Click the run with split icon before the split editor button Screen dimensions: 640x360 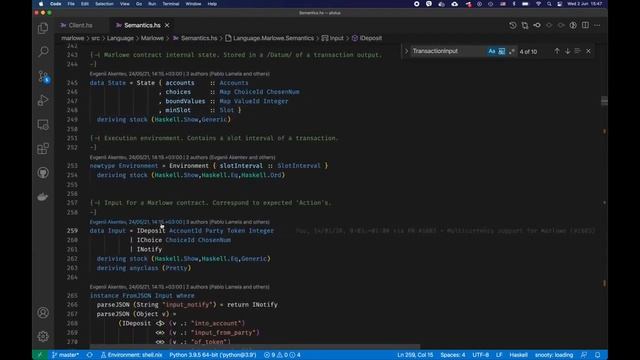pos(573,25)
